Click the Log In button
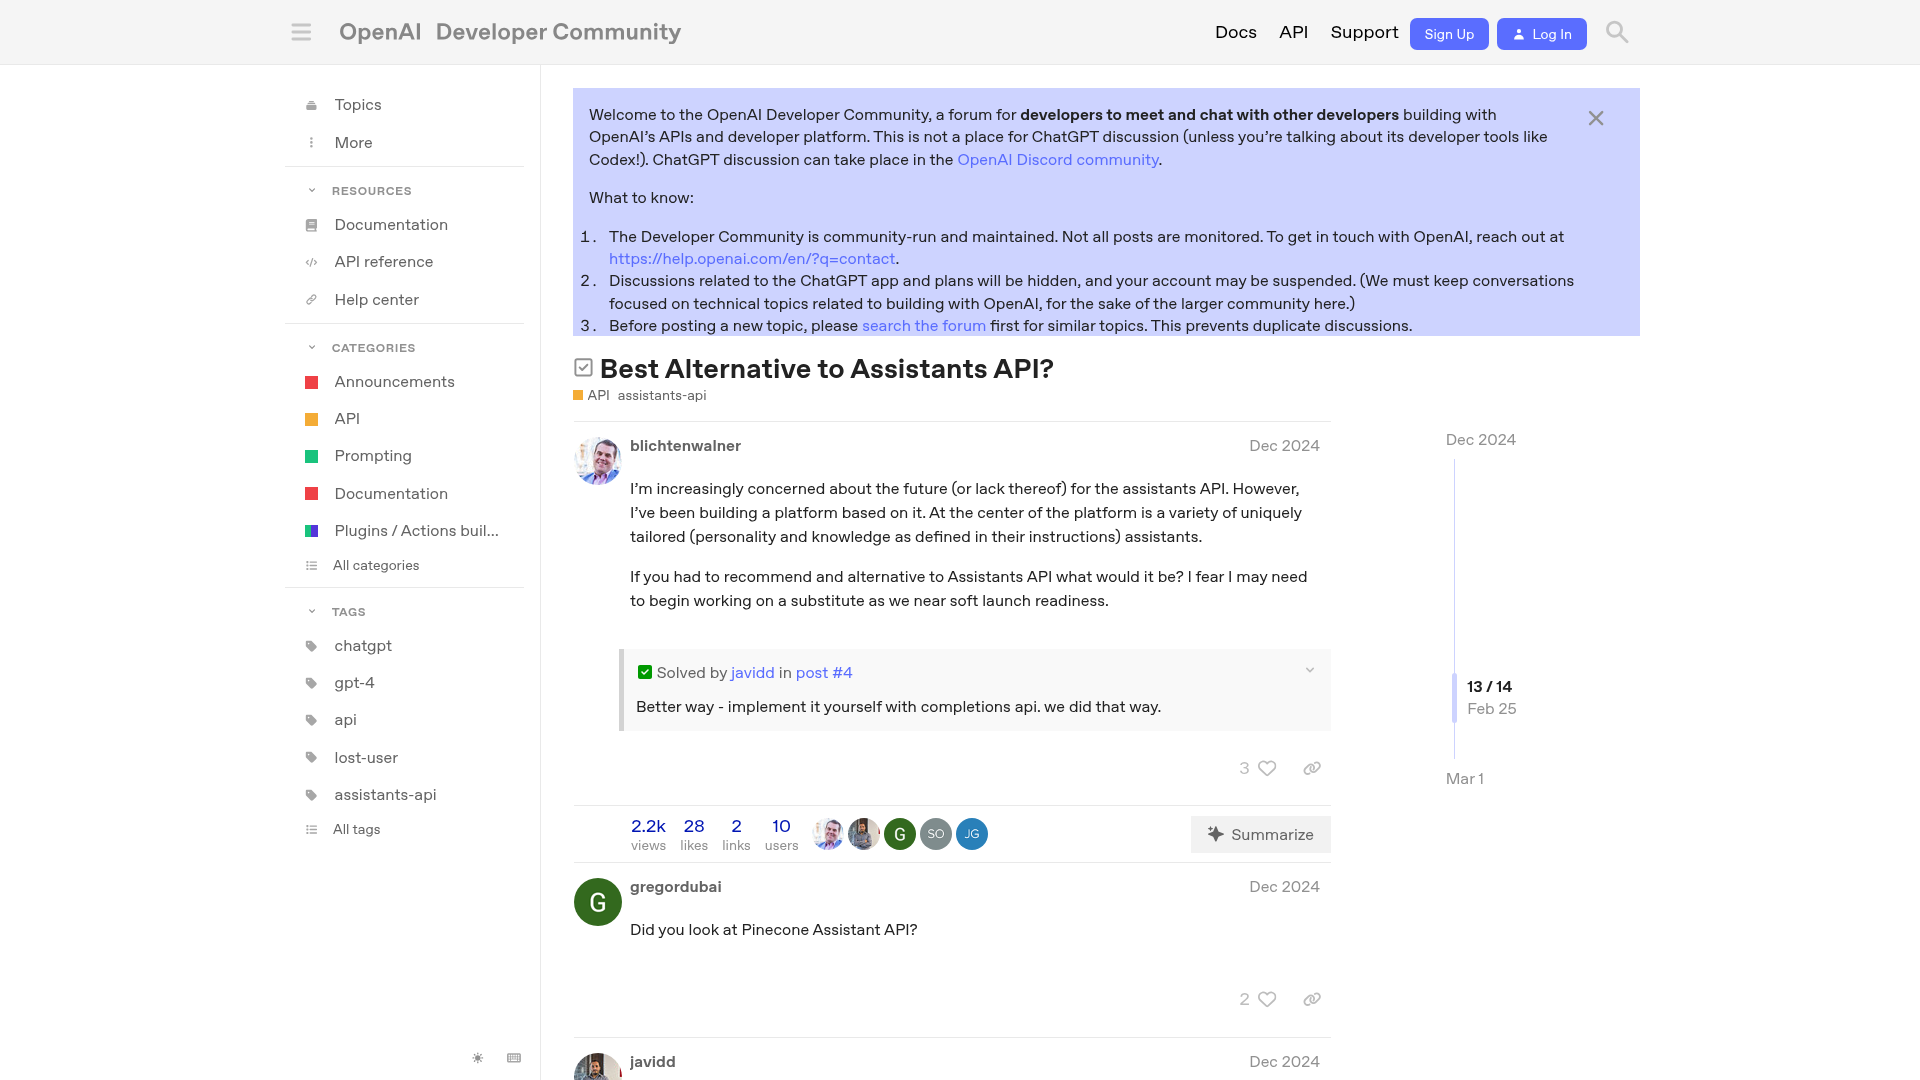This screenshot has height=1080, width=1920. tap(1541, 34)
